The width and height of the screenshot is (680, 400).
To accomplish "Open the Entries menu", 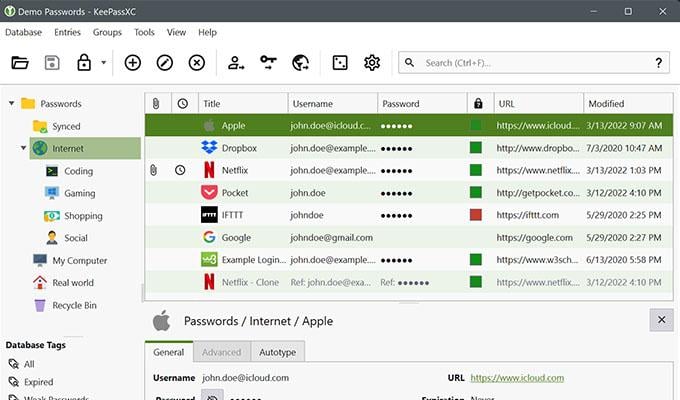I will (x=67, y=33).
